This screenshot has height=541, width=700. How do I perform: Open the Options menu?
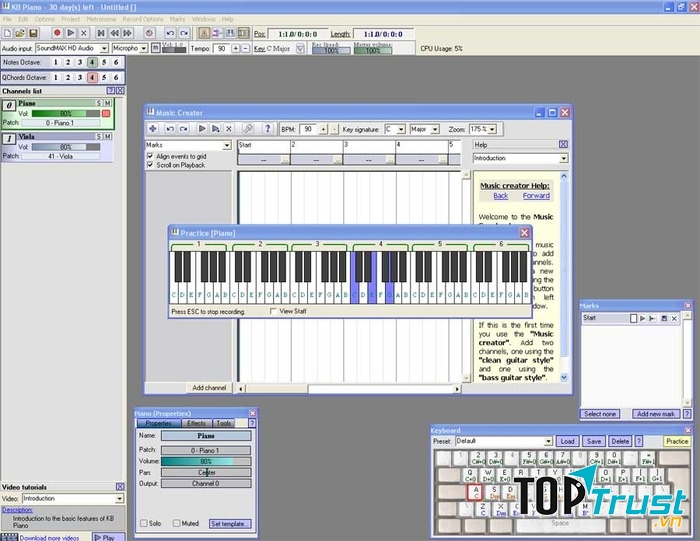[45, 19]
